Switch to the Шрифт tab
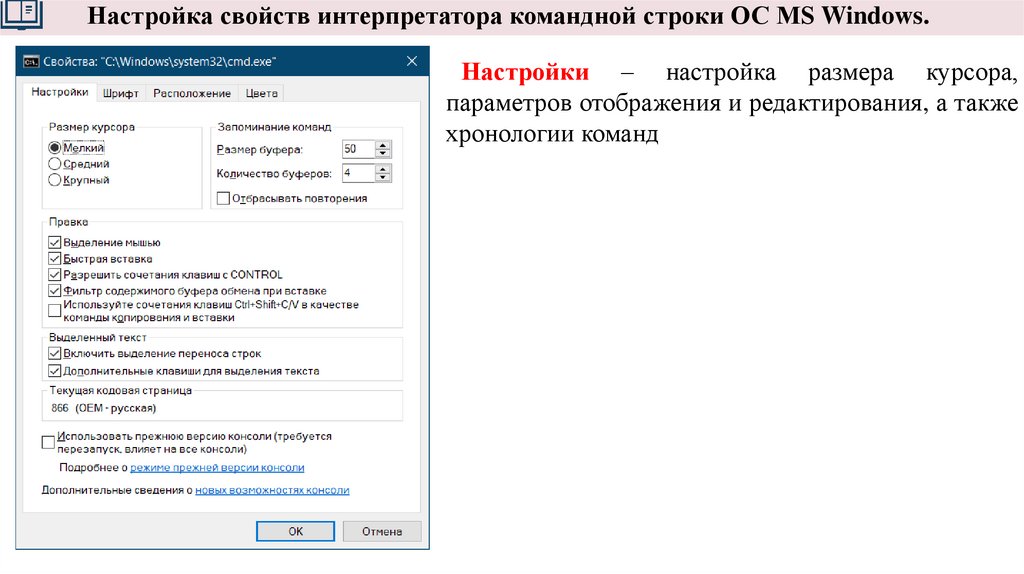1024x574 pixels. pyautogui.click(x=121, y=93)
